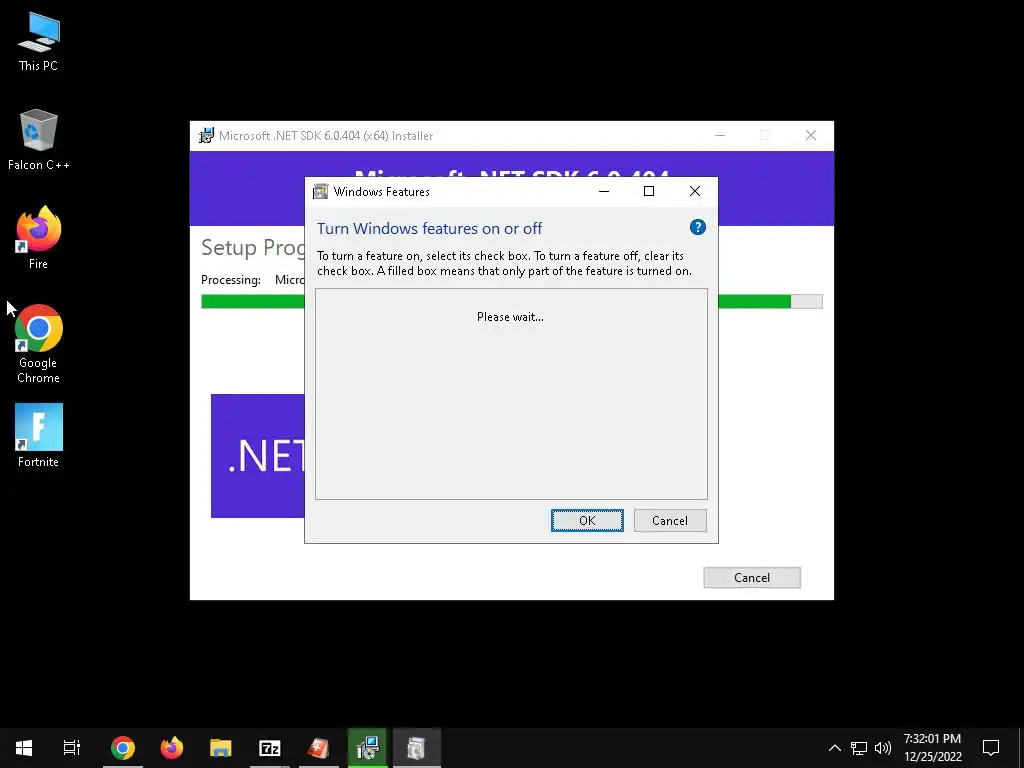
Task: Minimize the .NET SDK Installer window
Action: pos(720,135)
